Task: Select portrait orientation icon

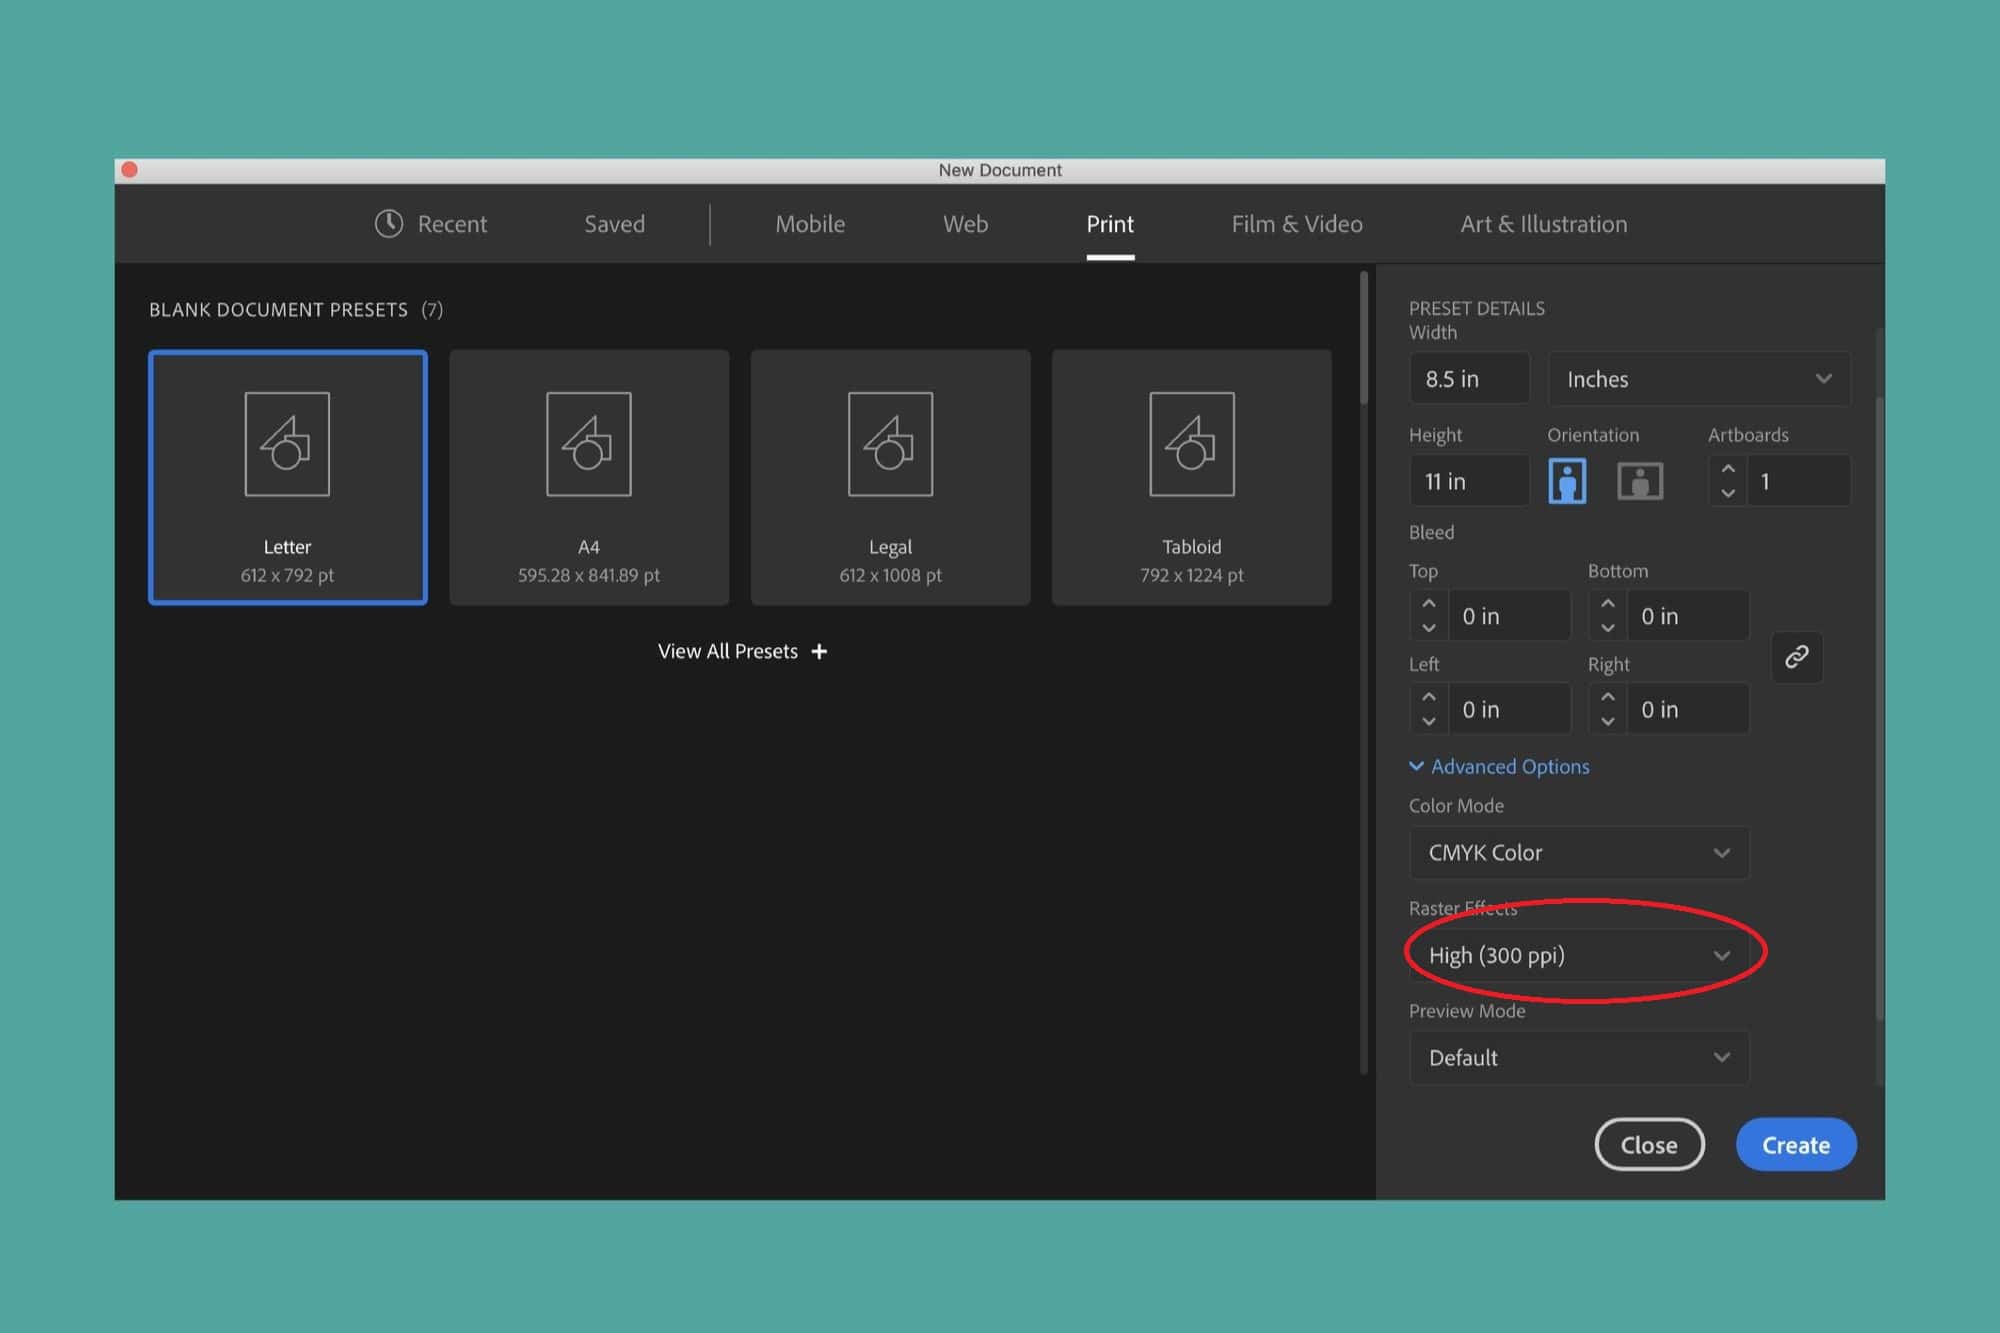Action: pos(1567,481)
